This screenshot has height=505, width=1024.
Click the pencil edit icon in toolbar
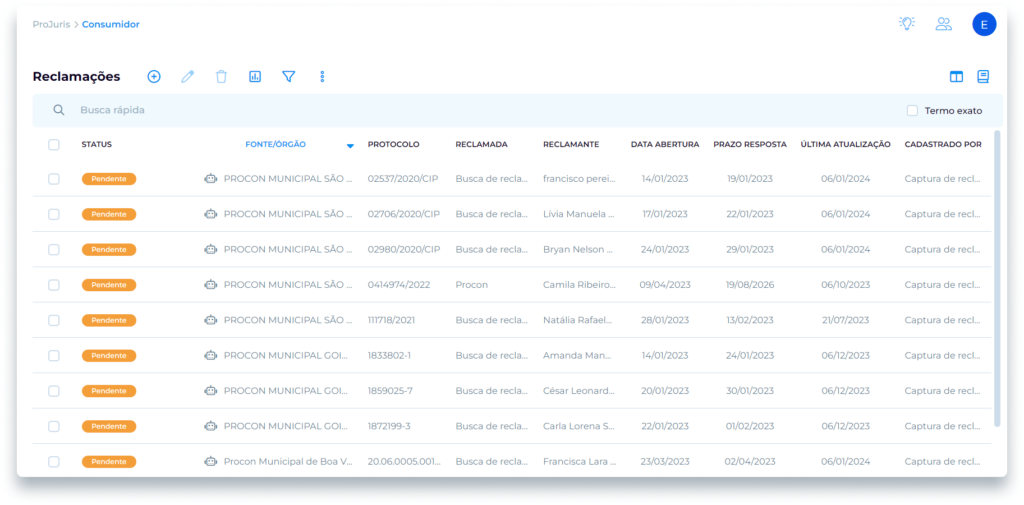(187, 76)
